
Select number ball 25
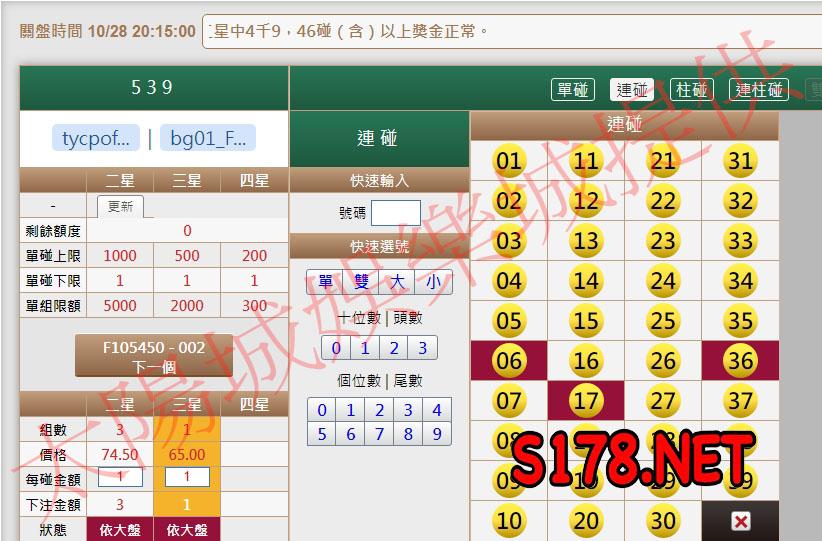pyautogui.click(x=663, y=321)
